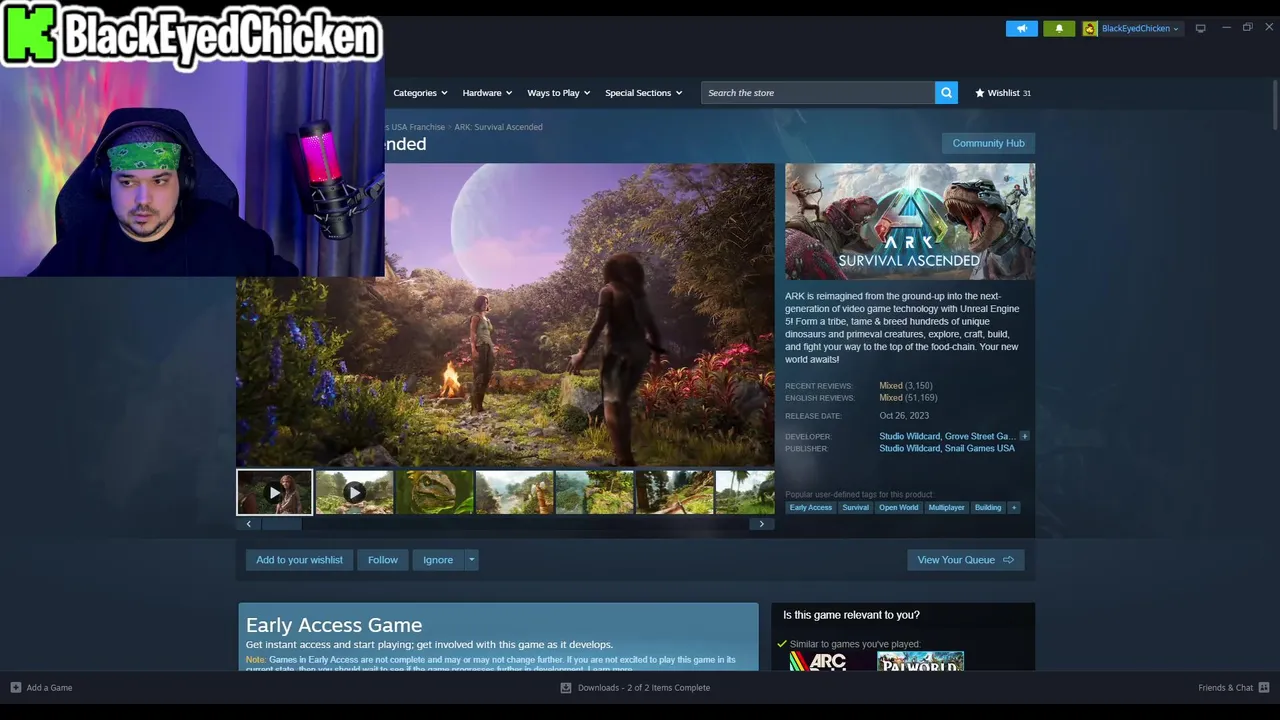The image size is (1280, 720).
Task: Open the green notifications bell
Action: point(1059,28)
